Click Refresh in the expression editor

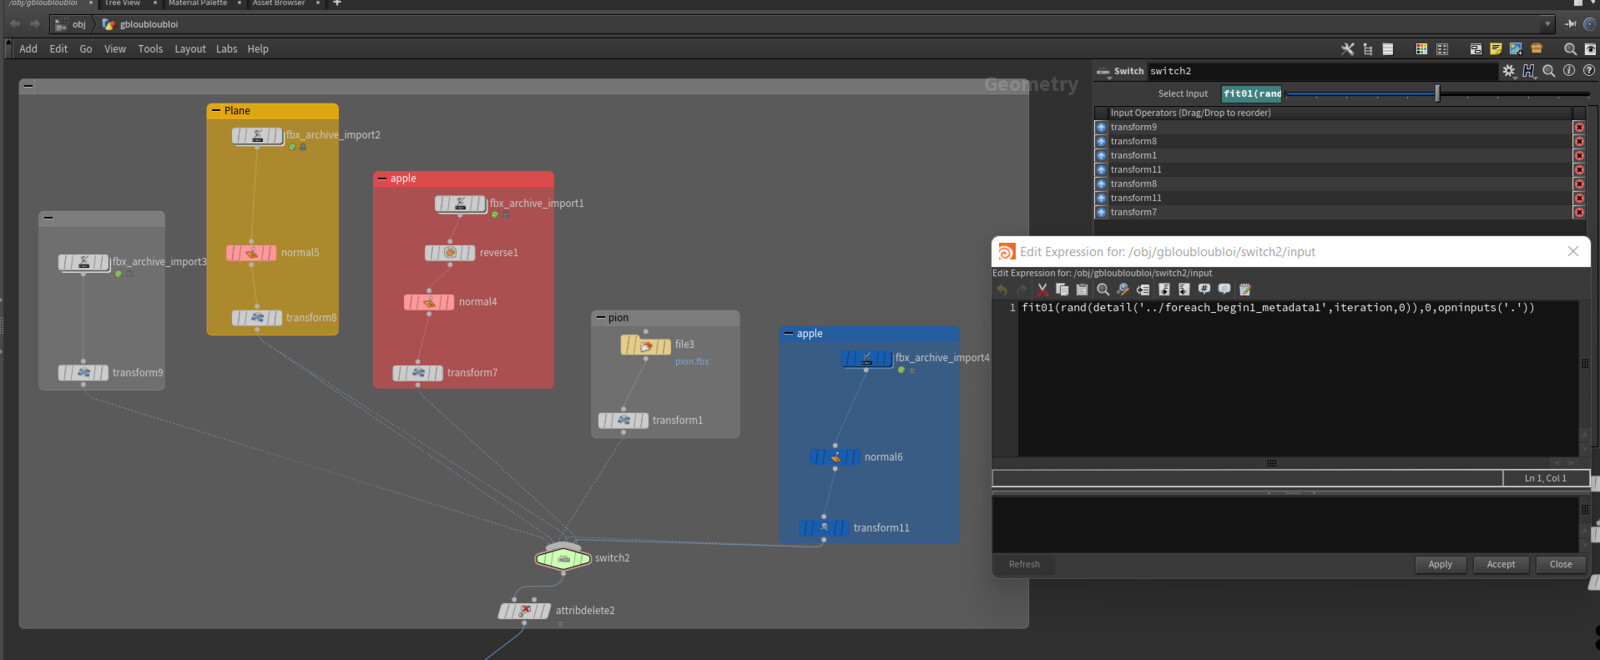[x=1024, y=565]
